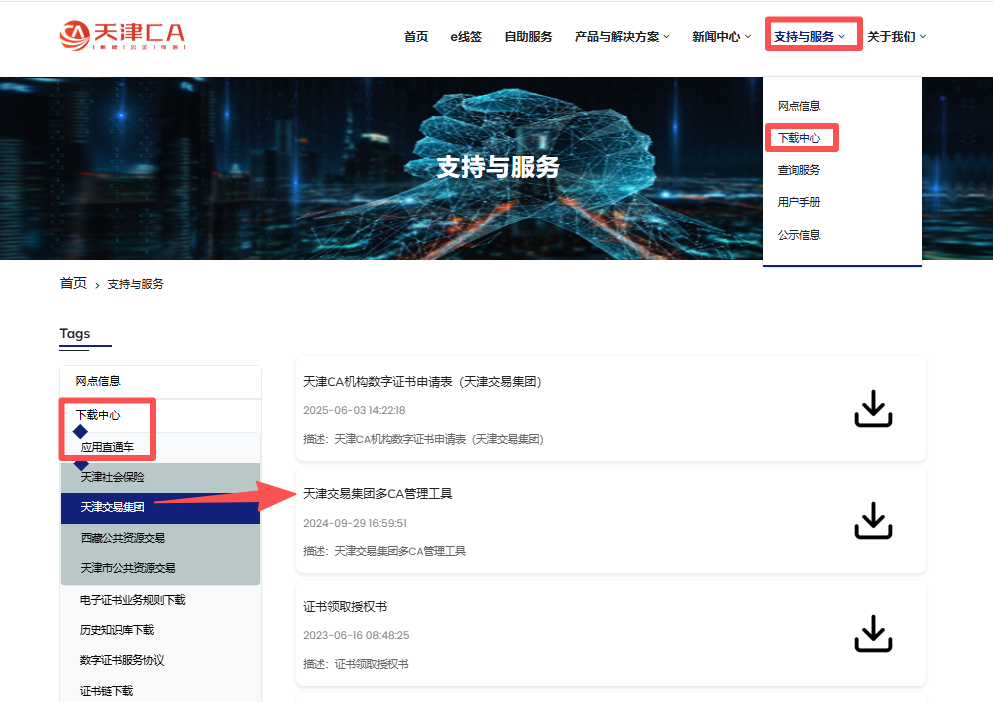Choose 查询服务 in the dropdown submenu

click(799, 170)
